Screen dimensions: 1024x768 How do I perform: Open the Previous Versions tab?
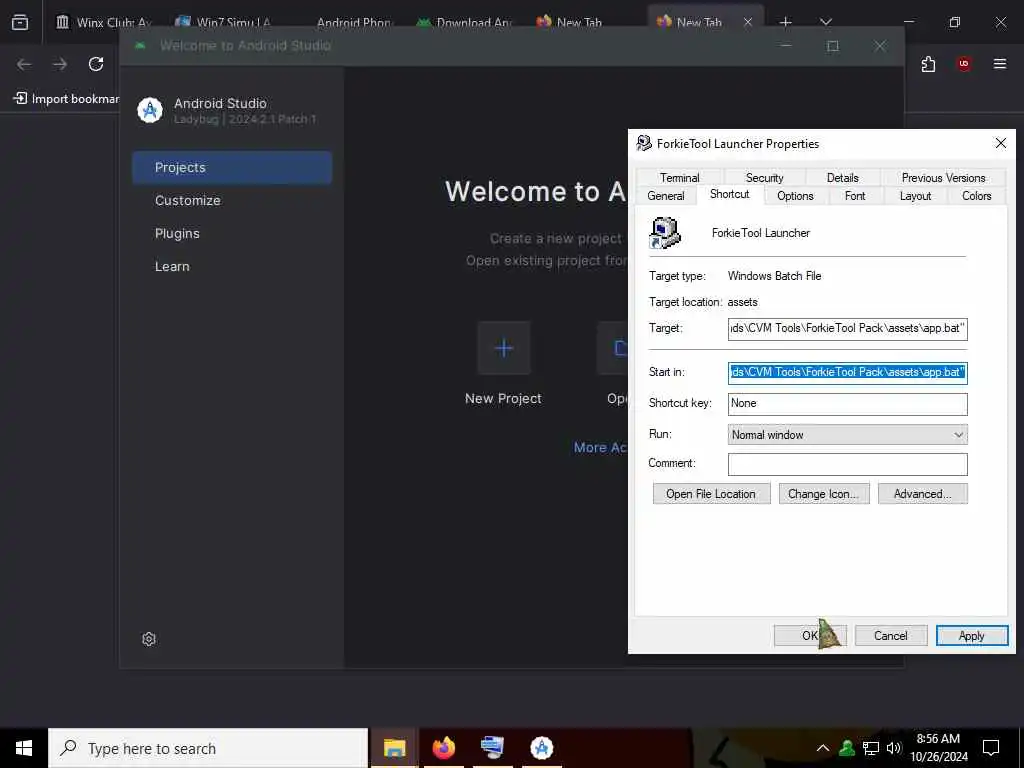[x=943, y=178]
